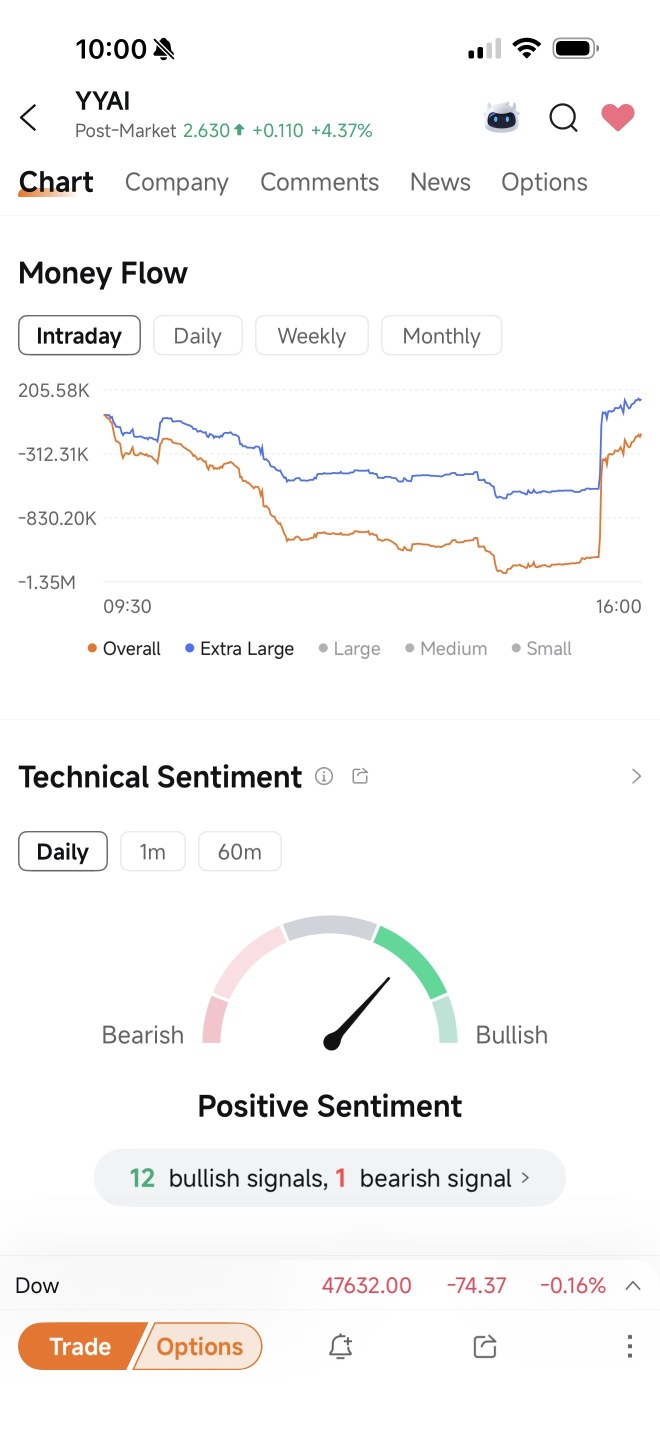The height and width of the screenshot is (1434, 660).
Task: Open the bullish and bearish signals pill
Action: (330, 1178)
